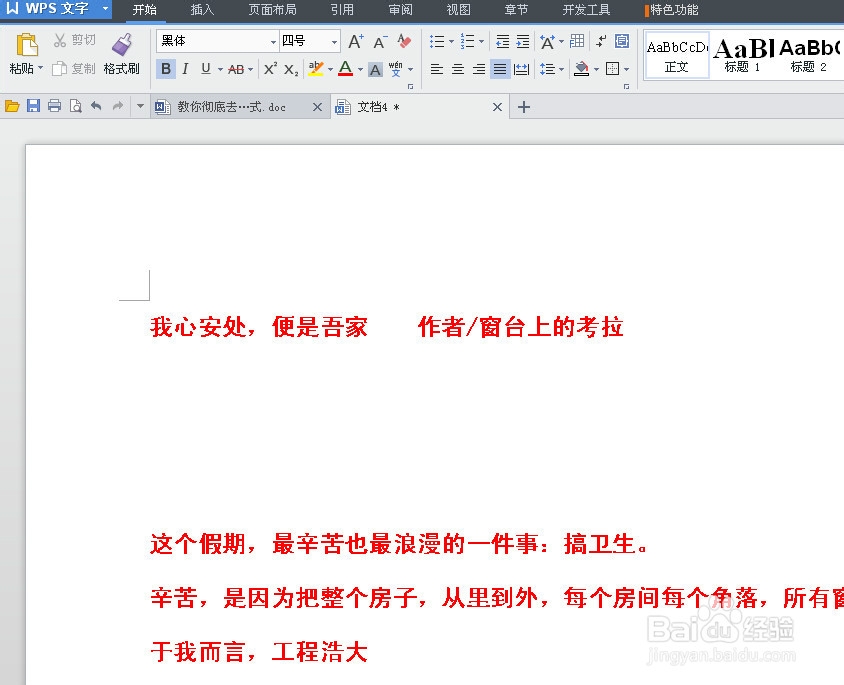
Task: Toggle strikethrough formatting
Action: [236, 69]
